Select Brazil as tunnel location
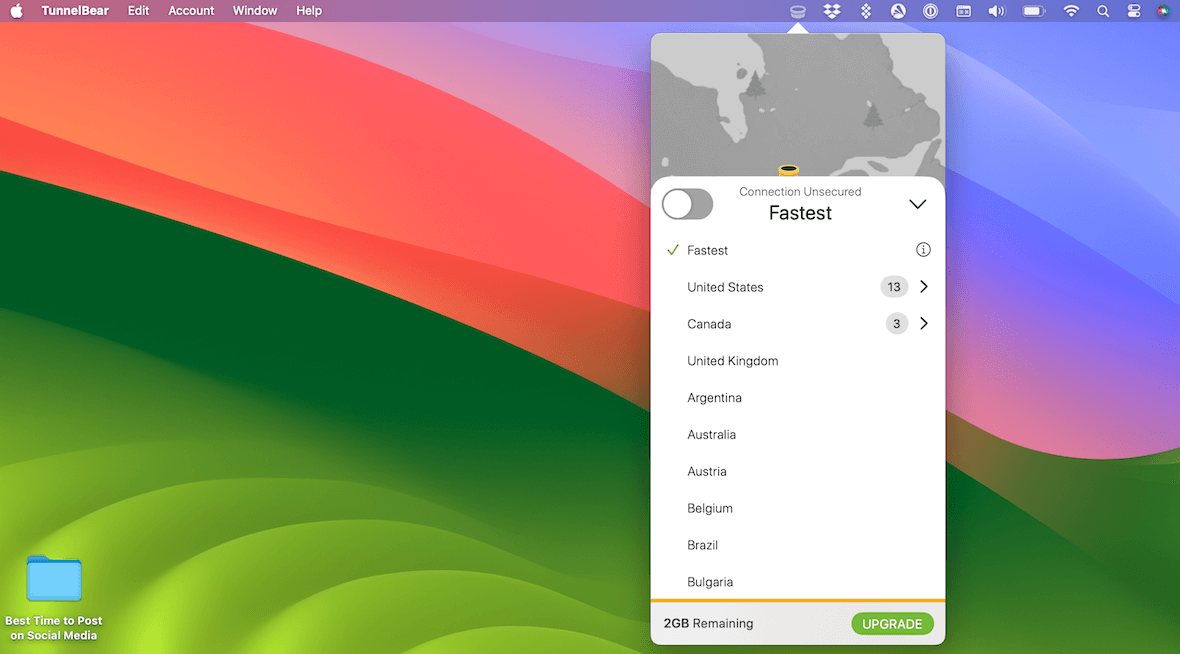The height and width of the screenshot is (654, 1180). (x=798, y=545)
